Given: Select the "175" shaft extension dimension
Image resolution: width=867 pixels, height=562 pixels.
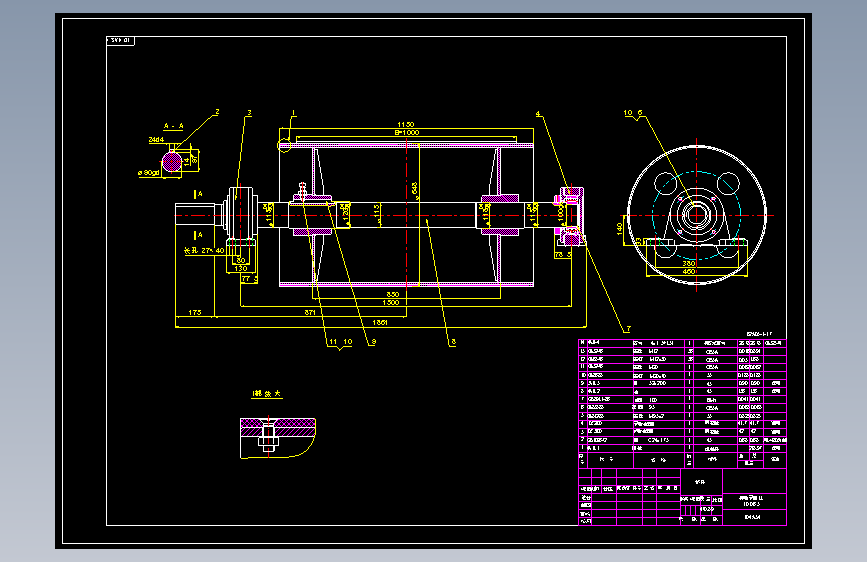Looking at the screenshot, I should pos(195,313).
